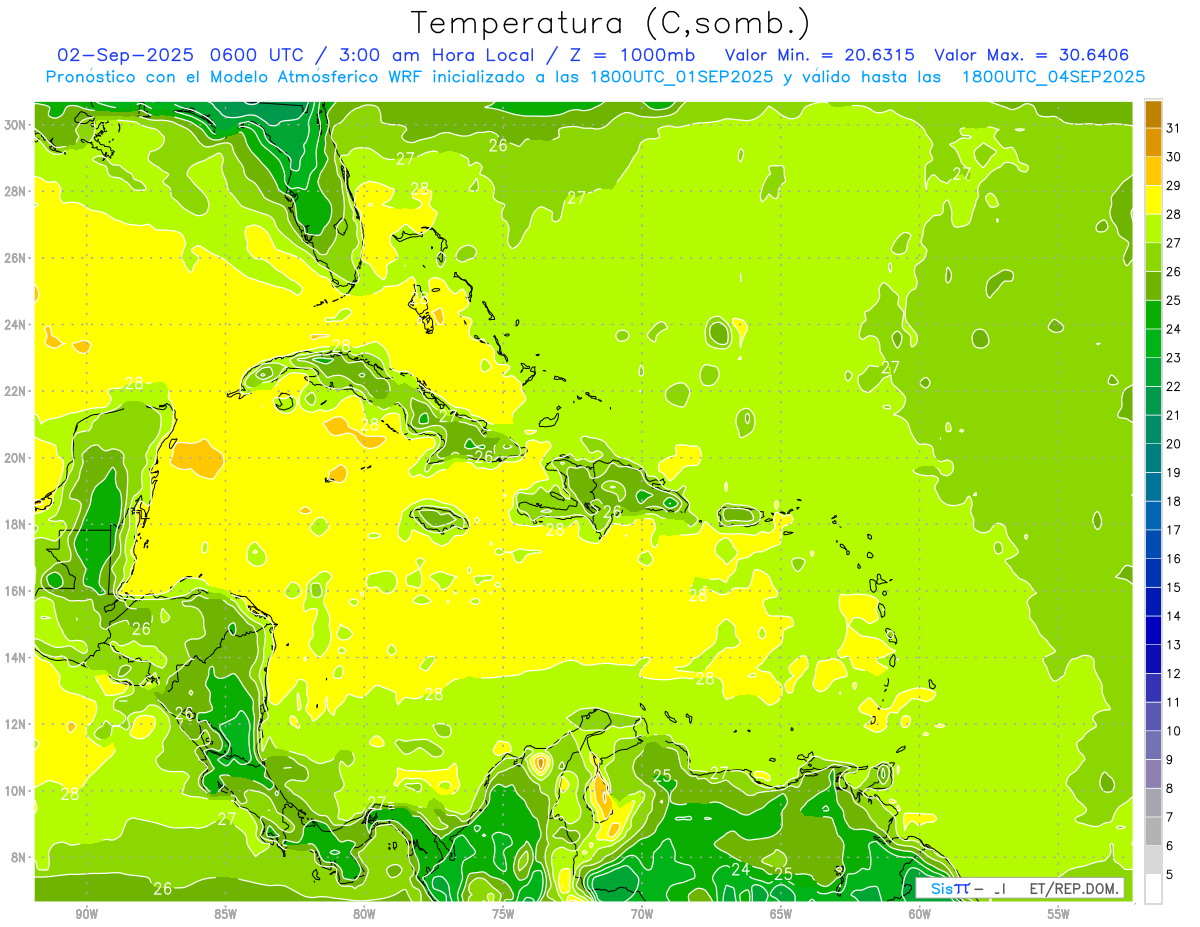Select "Valor Min. = 20.6315" in the header

click(819, 55)
